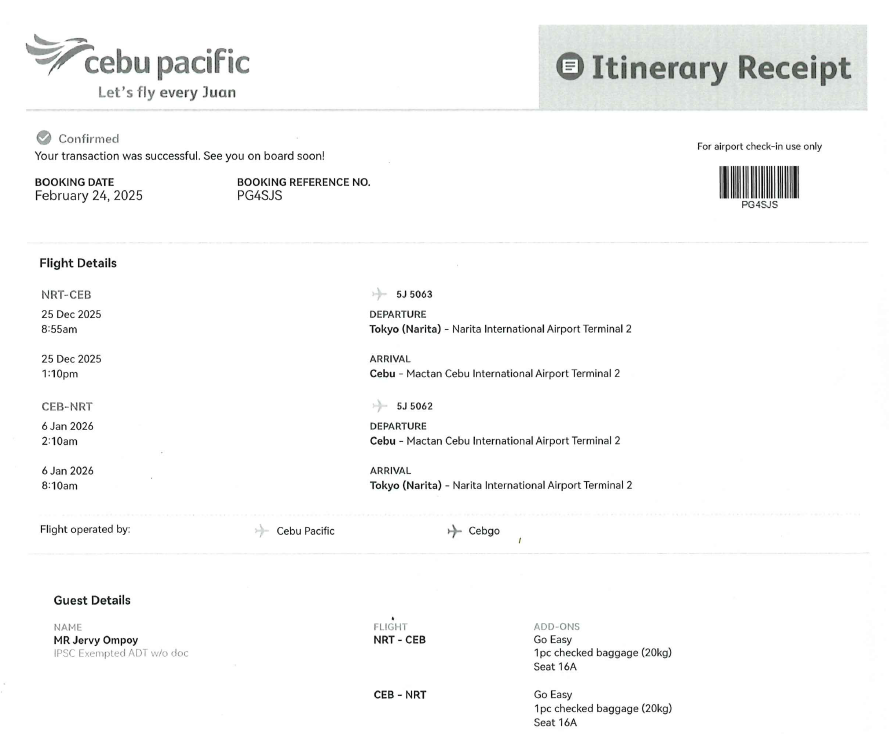Click the ADD-ONS column label
This screenshot has width=889, height=740.
tap(559, 627)
